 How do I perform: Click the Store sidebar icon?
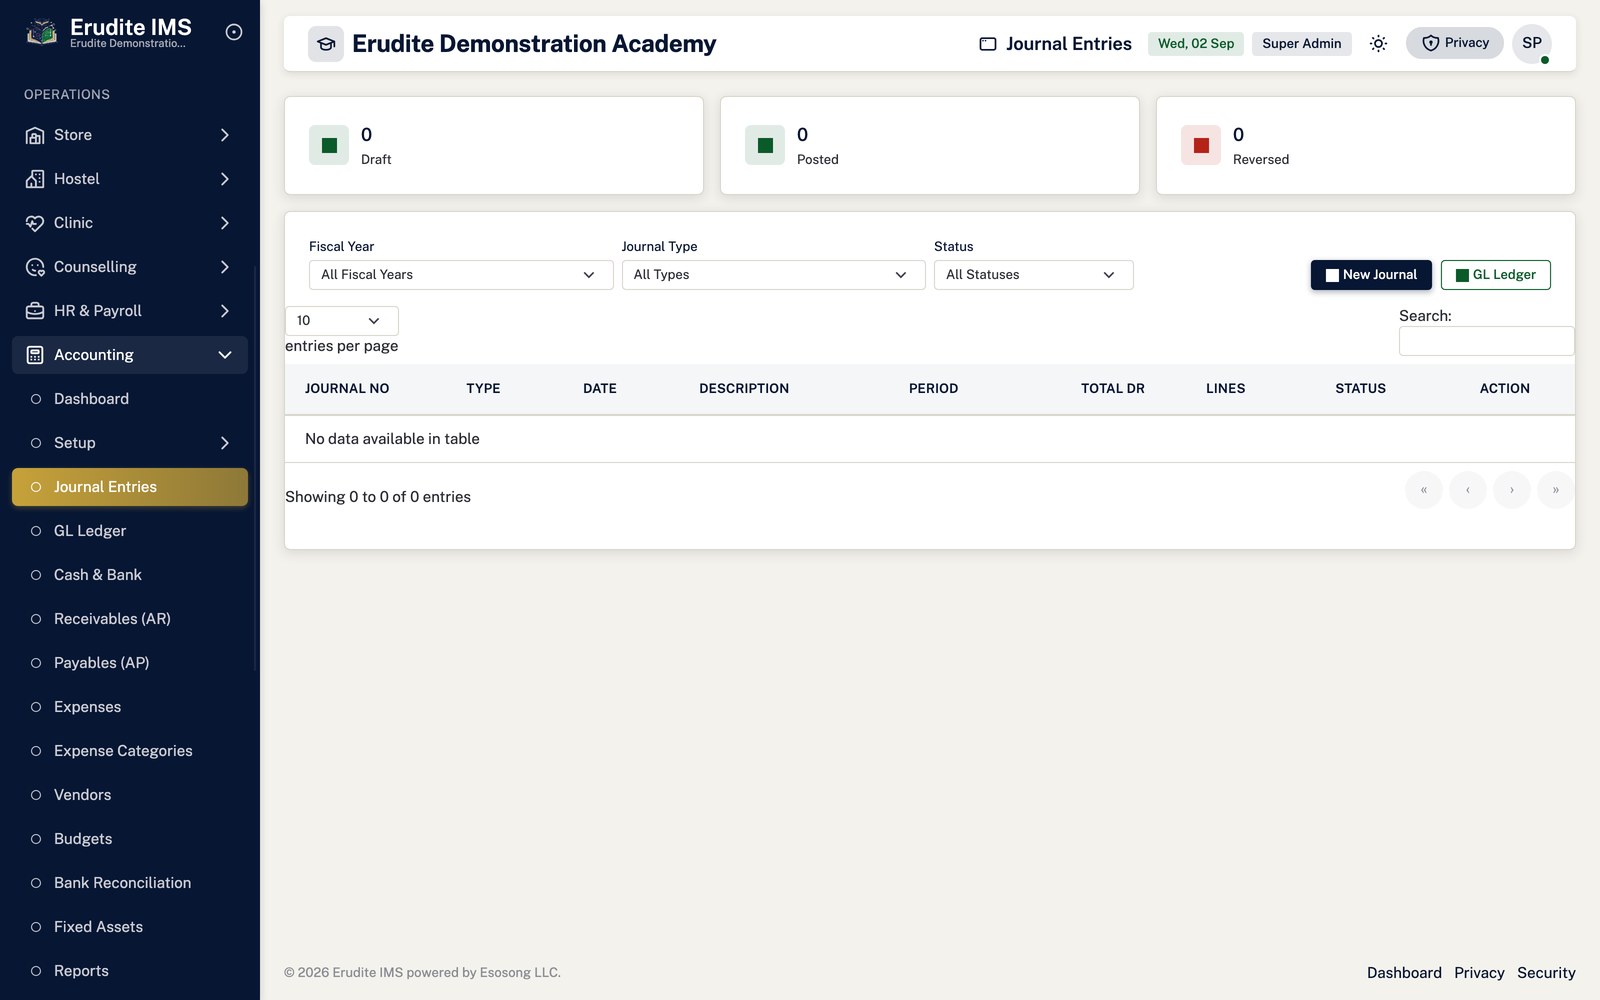point(35,135)
